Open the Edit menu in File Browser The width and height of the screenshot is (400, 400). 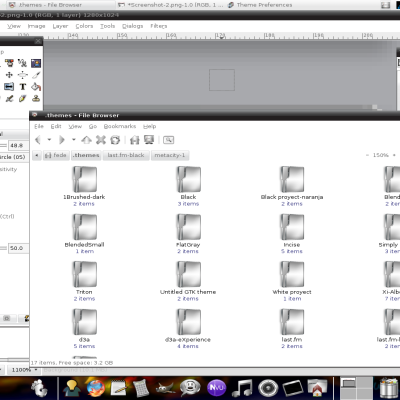point(56,126)
